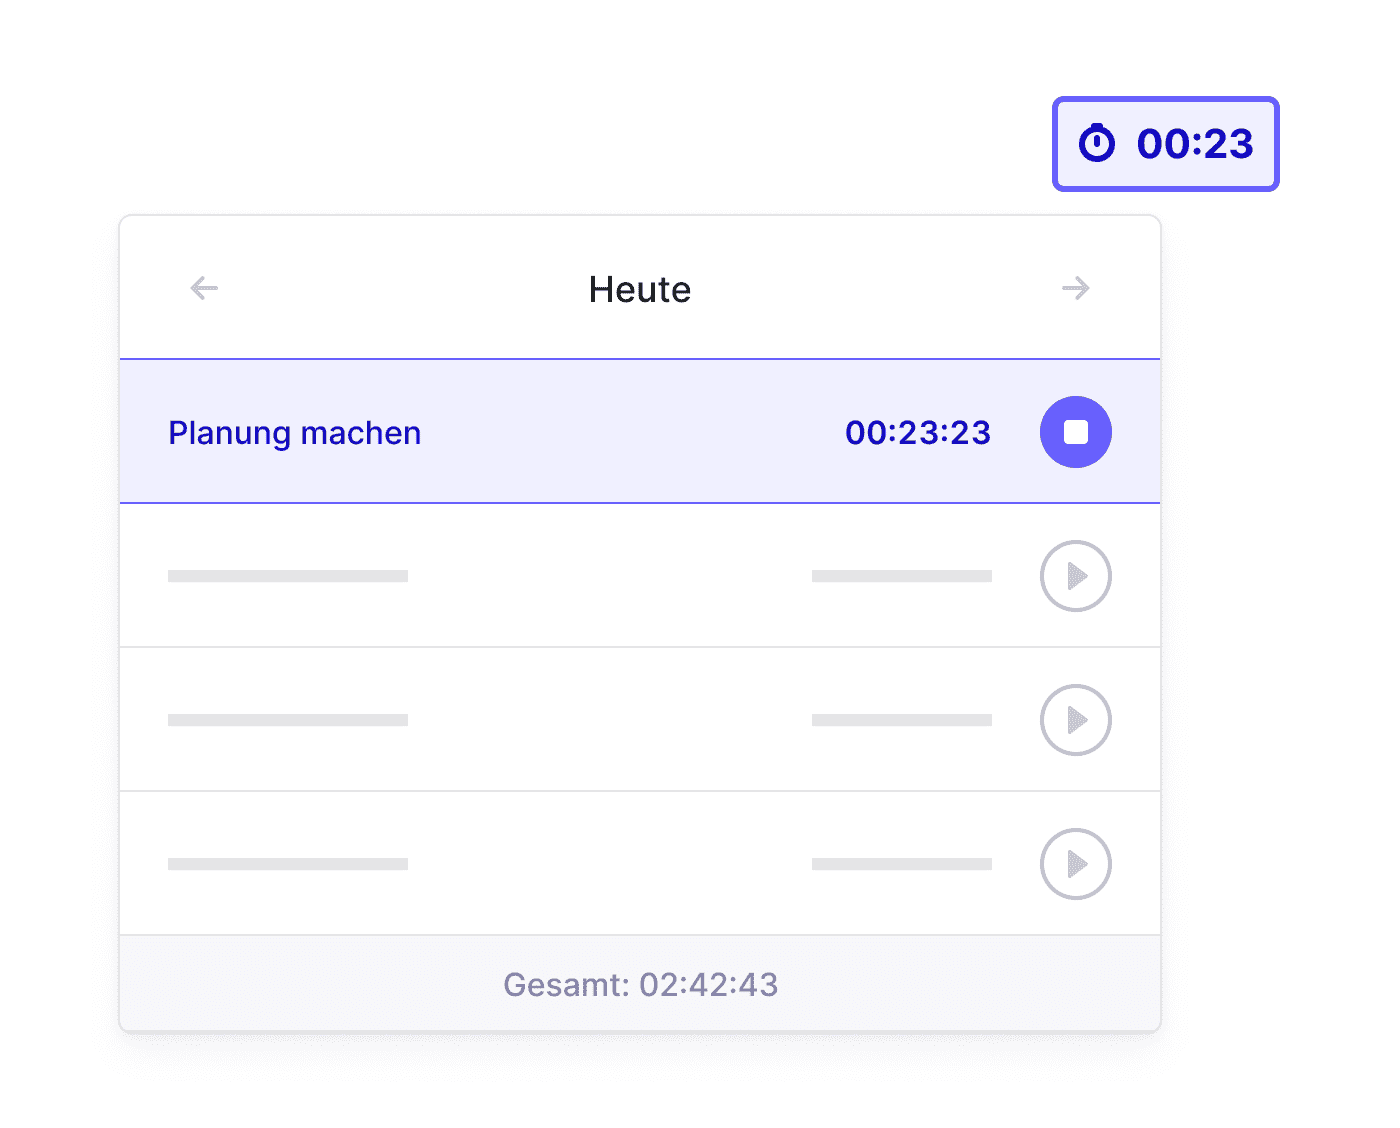Click first placeholder entry's task name bar
Viewport: 1400px width, 1128px height.
pos(288,576)
